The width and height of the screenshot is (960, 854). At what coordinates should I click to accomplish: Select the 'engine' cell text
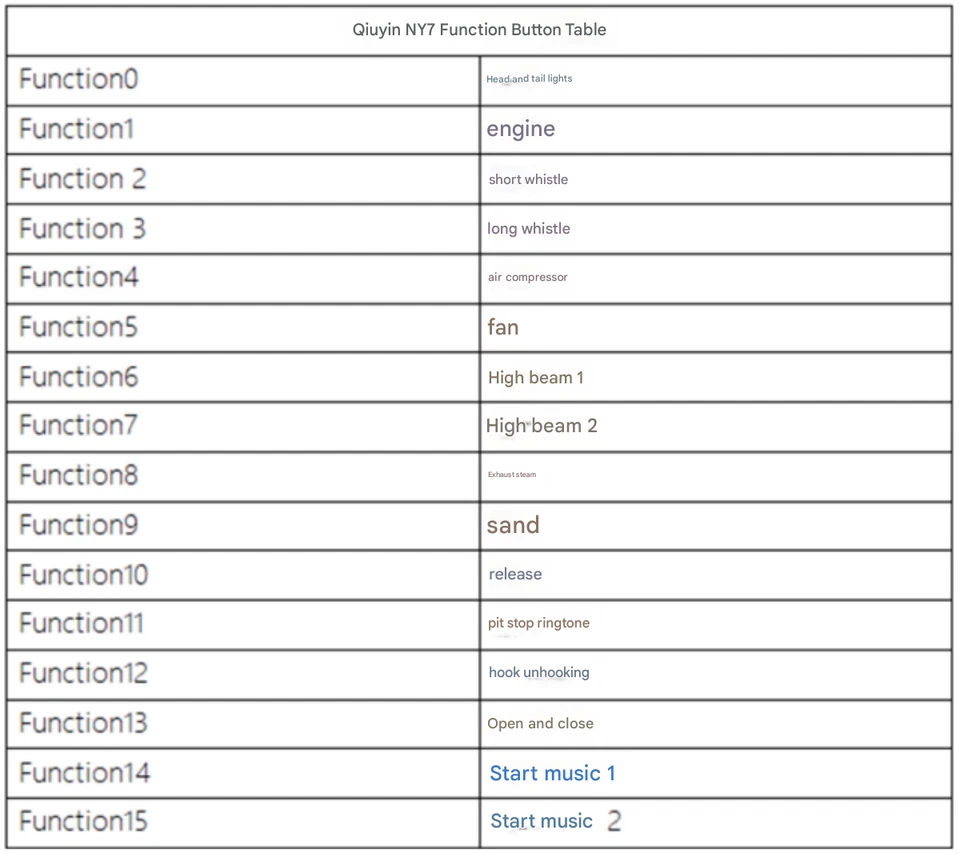point(521,129)
